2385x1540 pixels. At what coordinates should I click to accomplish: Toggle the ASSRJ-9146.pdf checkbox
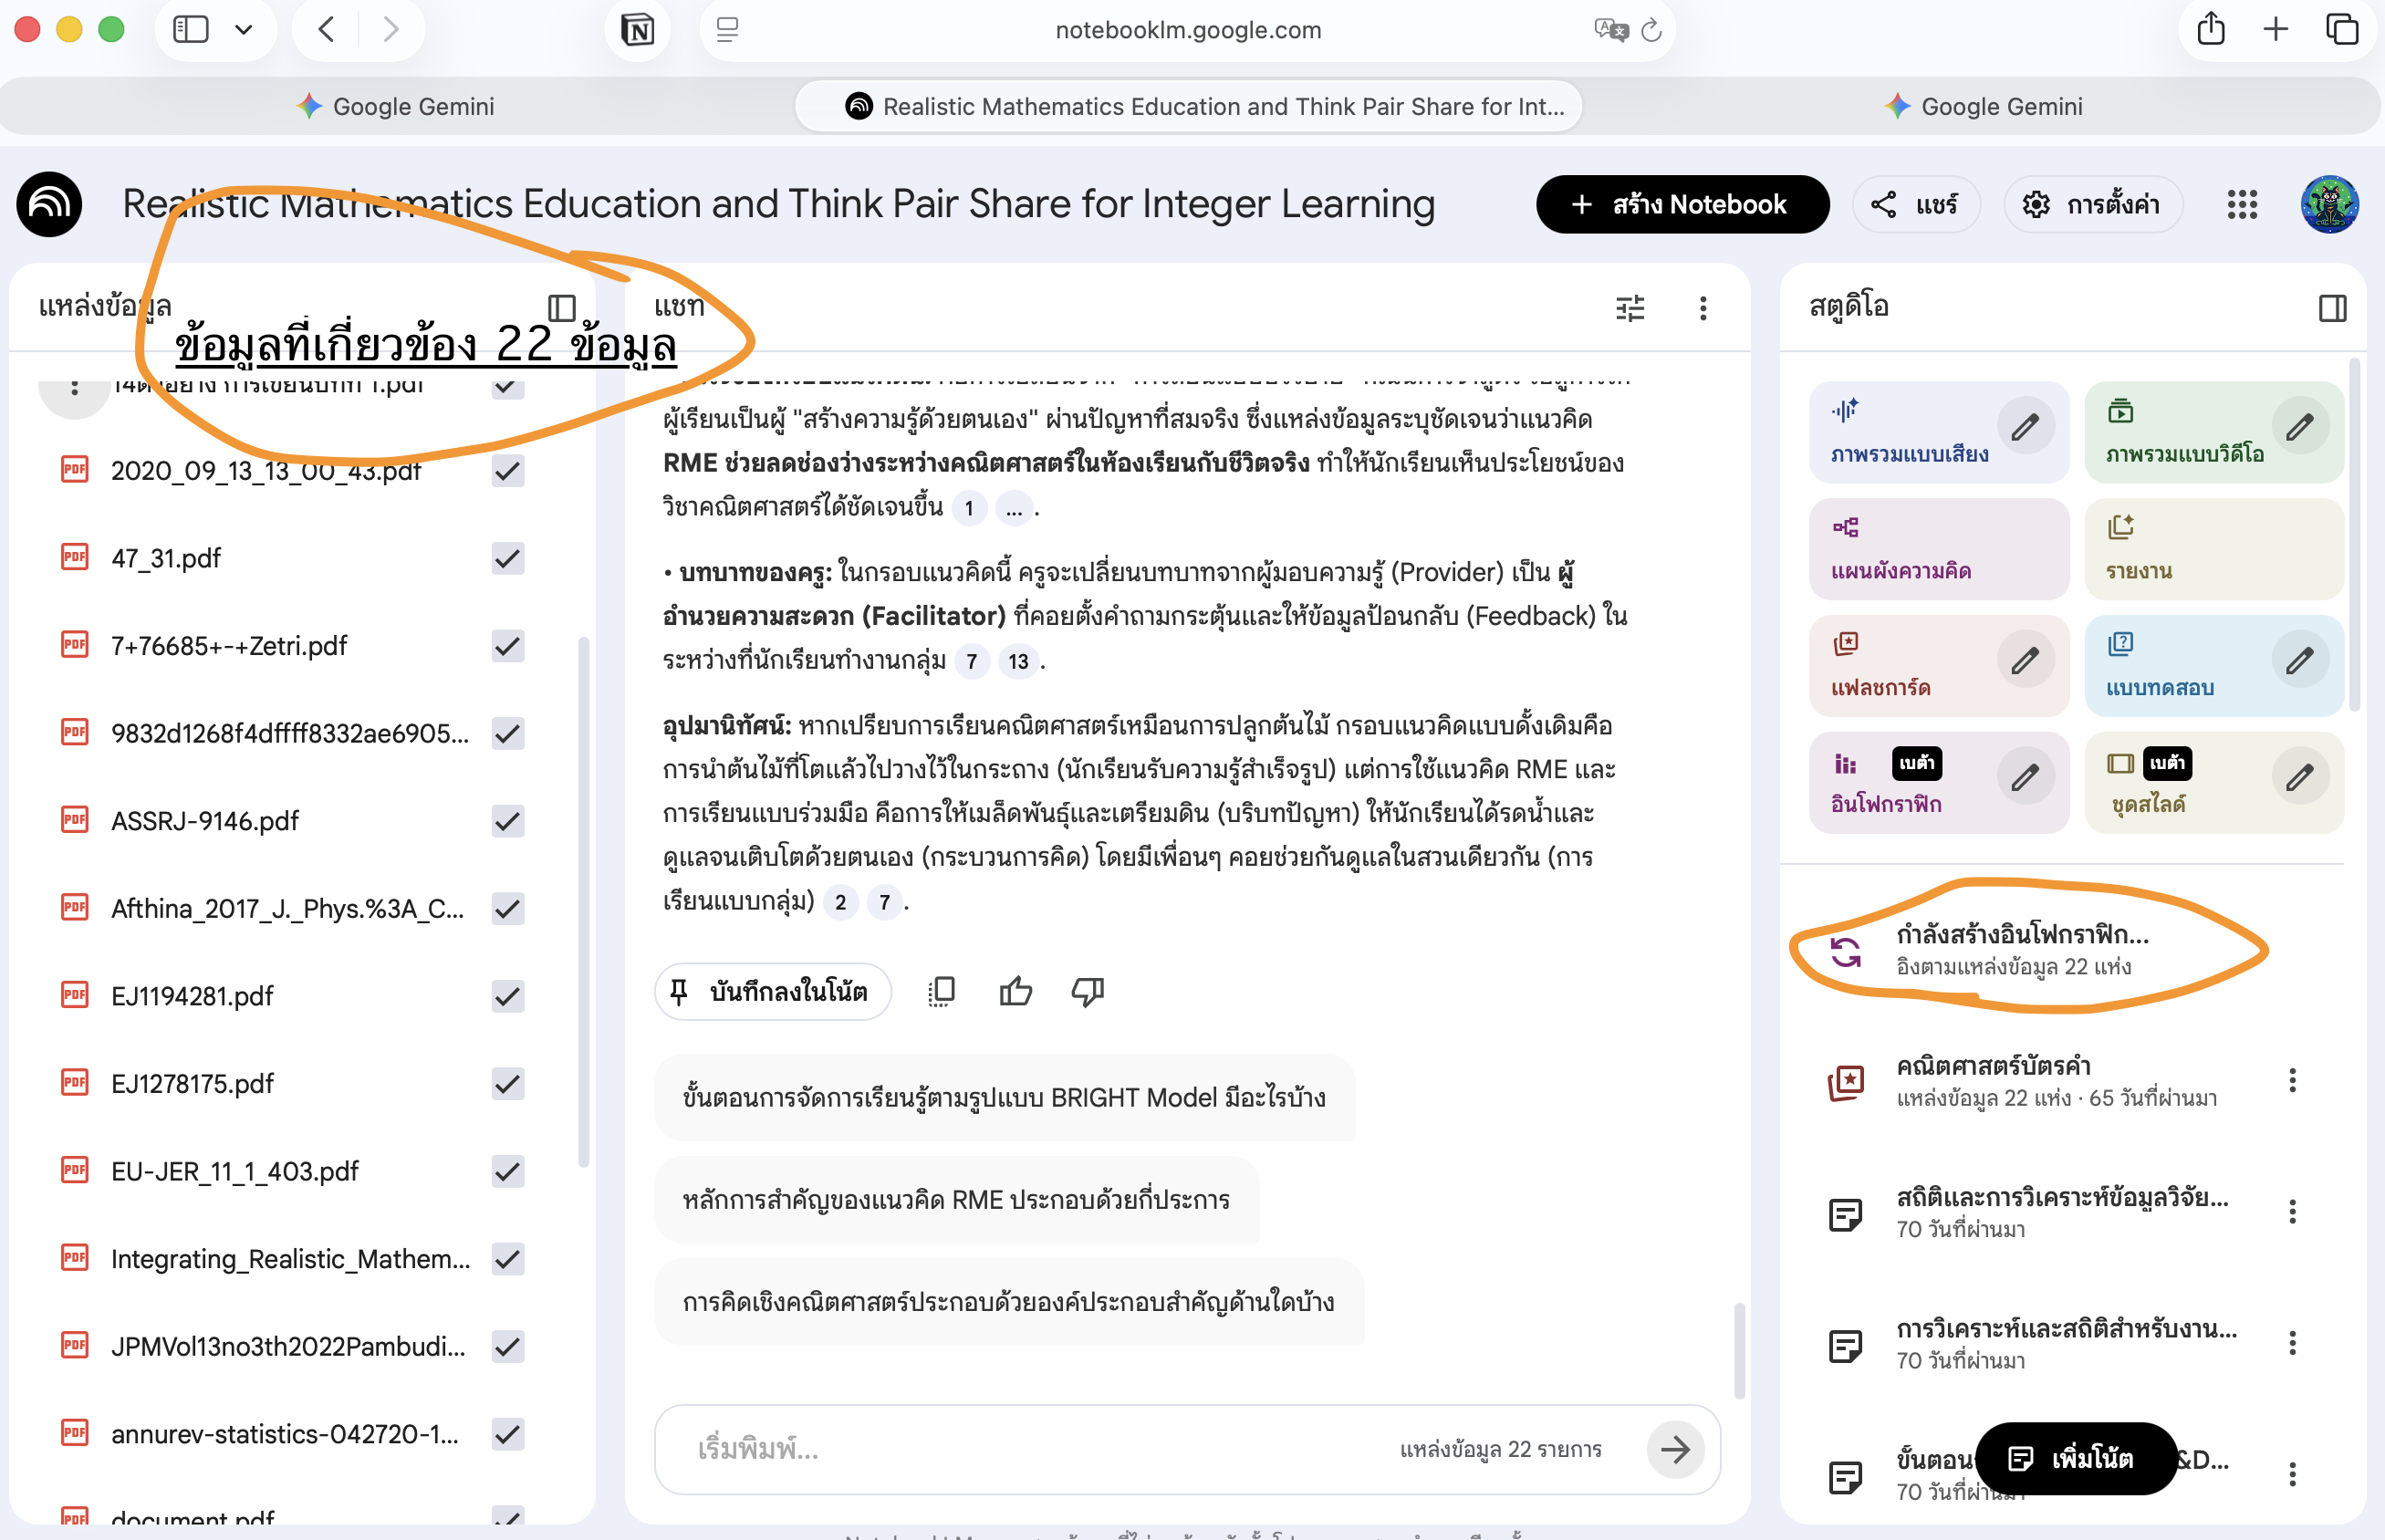508,821
